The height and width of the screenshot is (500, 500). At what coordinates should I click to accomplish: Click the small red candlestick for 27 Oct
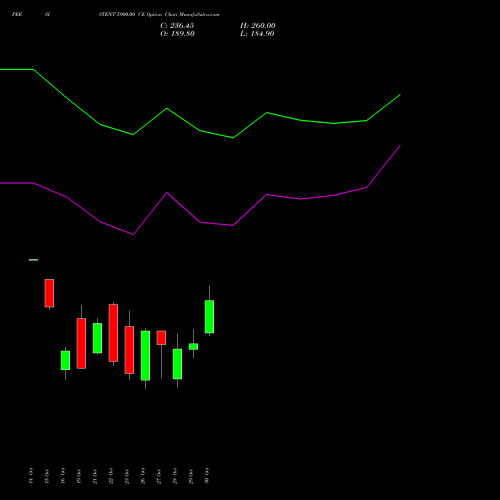[161, 338]
